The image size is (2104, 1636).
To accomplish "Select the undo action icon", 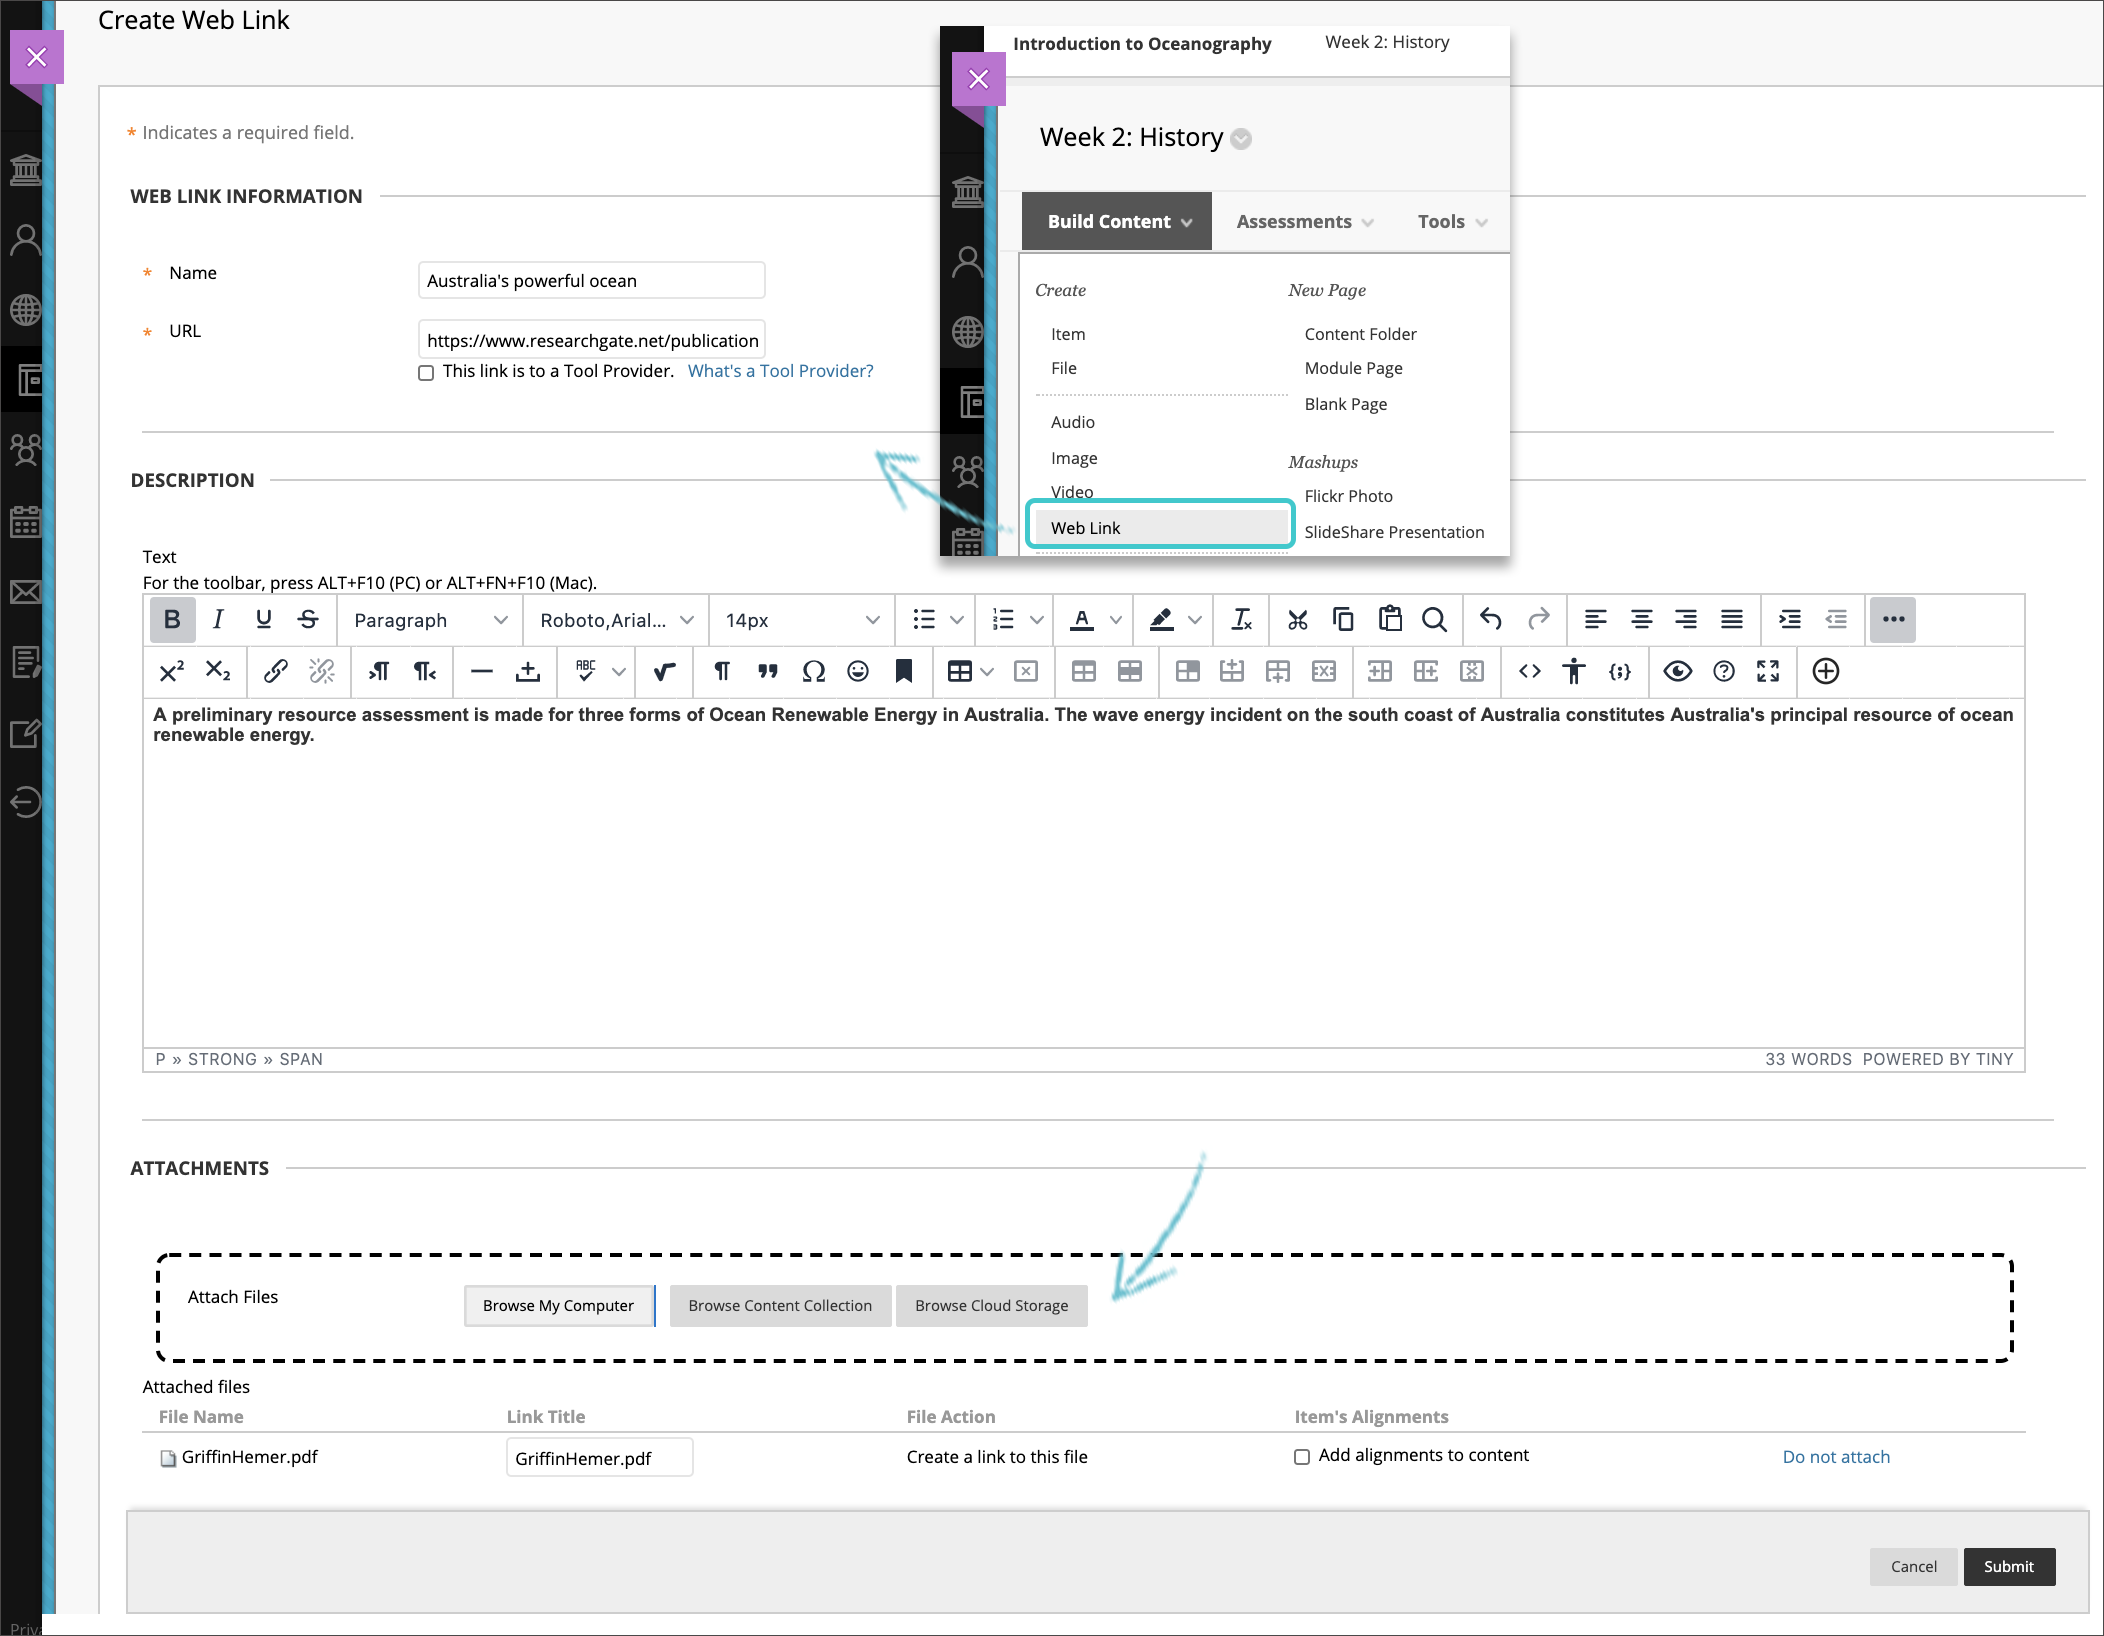I will [1491, 618].
